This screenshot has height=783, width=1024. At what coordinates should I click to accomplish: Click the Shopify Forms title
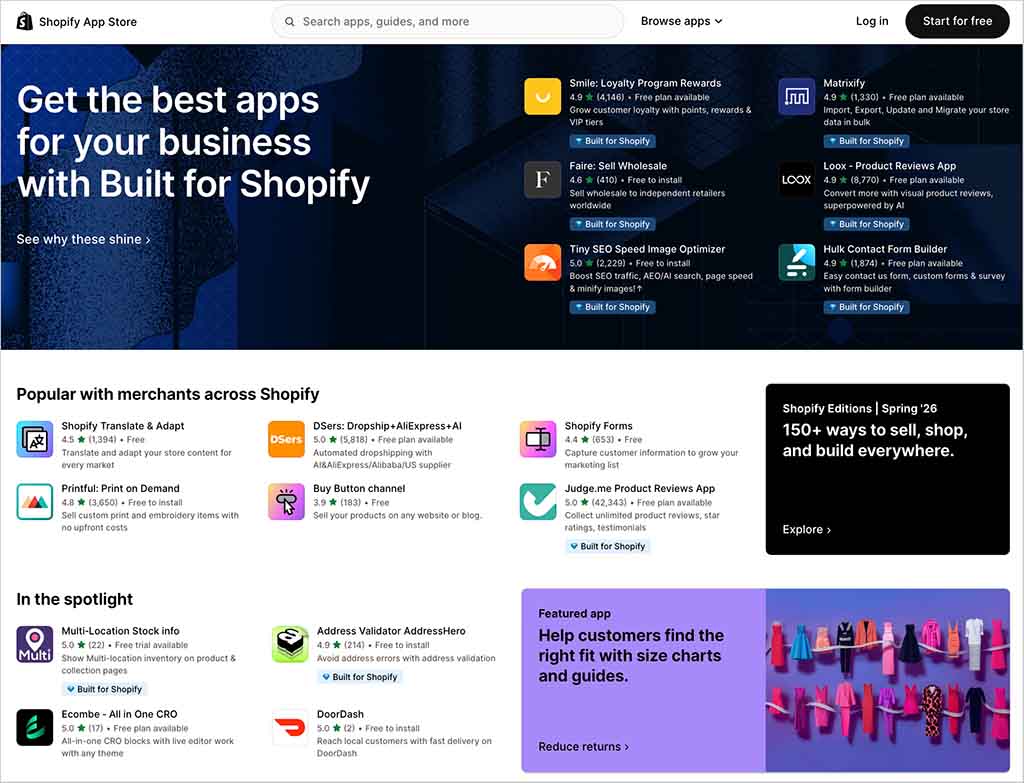pyautogui.click(x=598, y=426)
